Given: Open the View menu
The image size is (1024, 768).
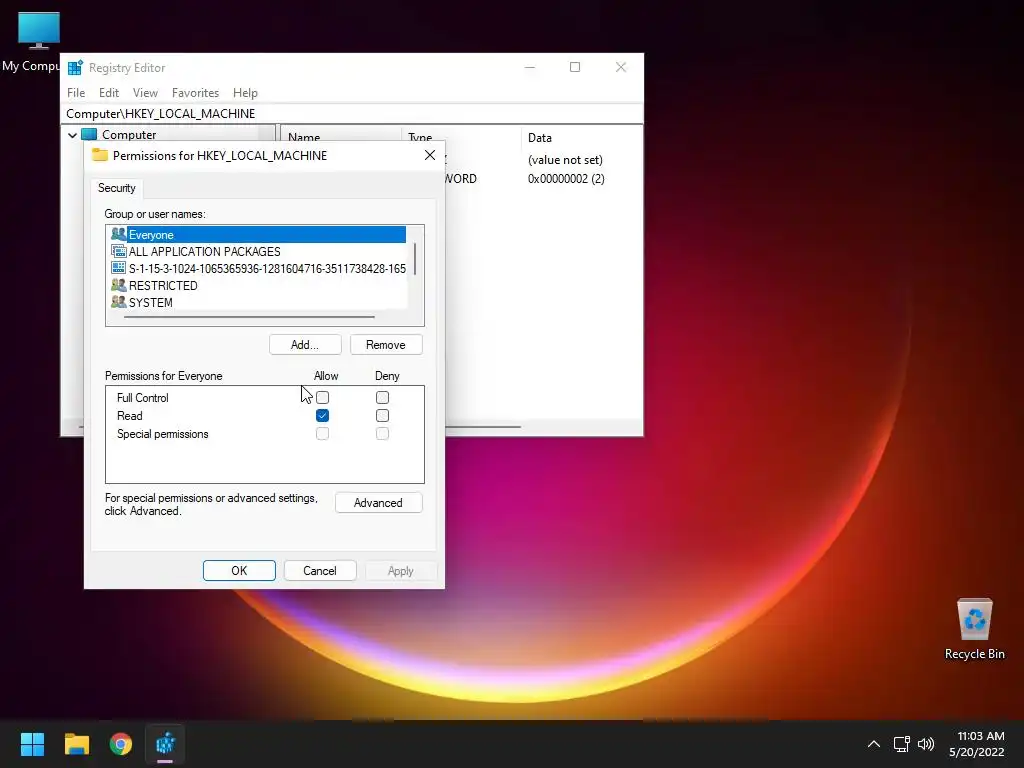Looking at the screenshot, I should [x=145, y=93].
